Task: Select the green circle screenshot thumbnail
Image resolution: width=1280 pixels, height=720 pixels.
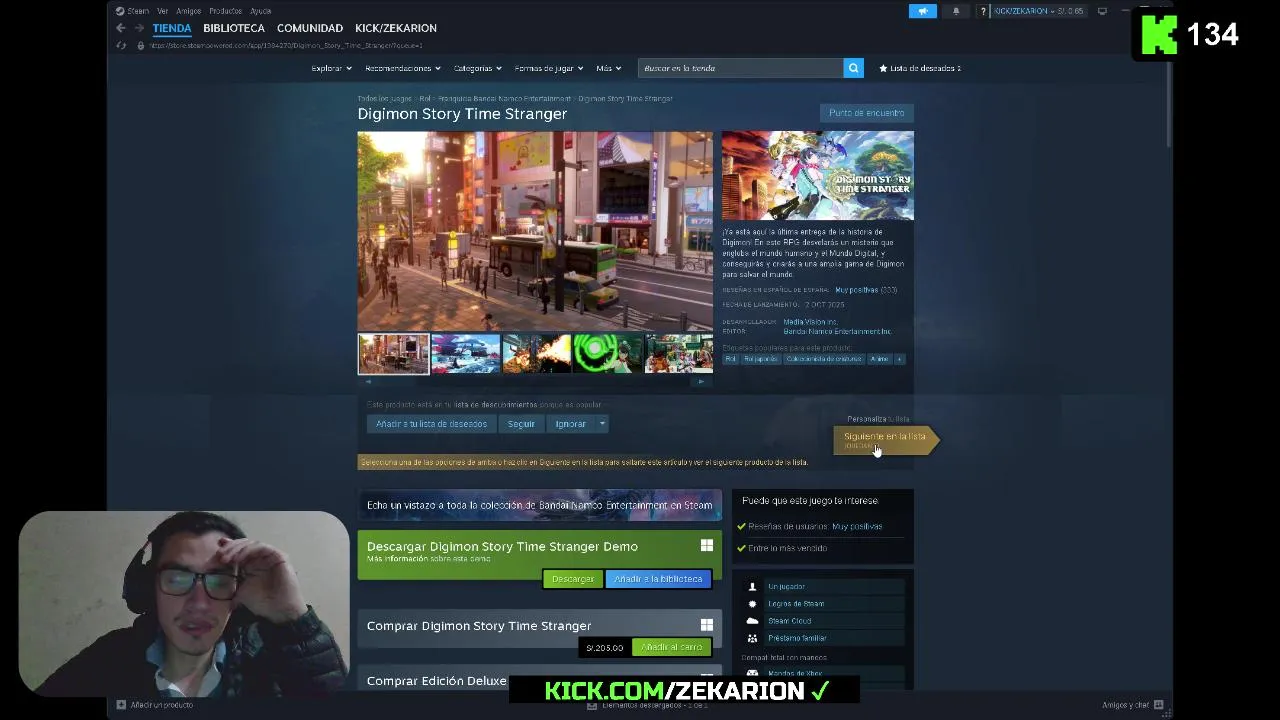Action: [x=608, y=354]
